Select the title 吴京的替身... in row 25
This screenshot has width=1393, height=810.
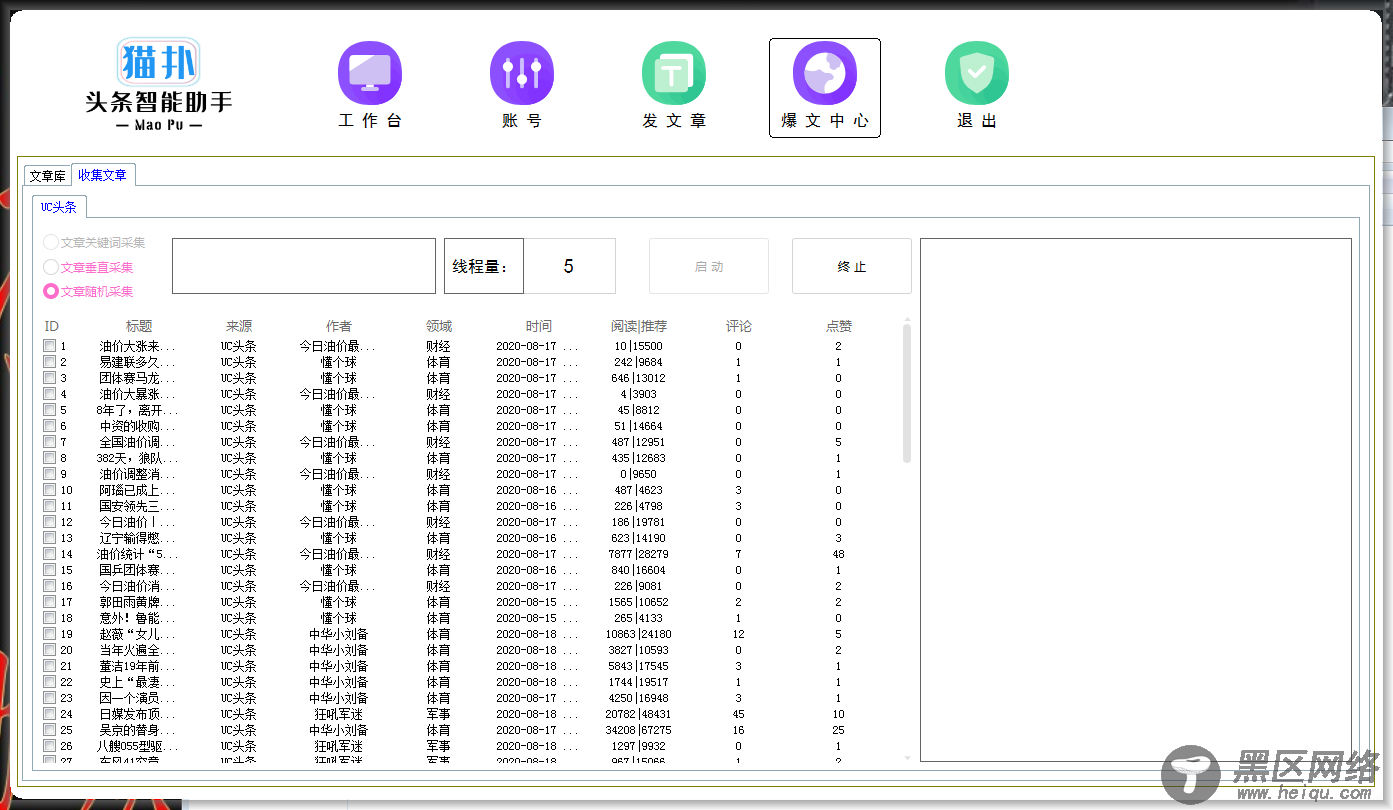click(x=138, y=730)
